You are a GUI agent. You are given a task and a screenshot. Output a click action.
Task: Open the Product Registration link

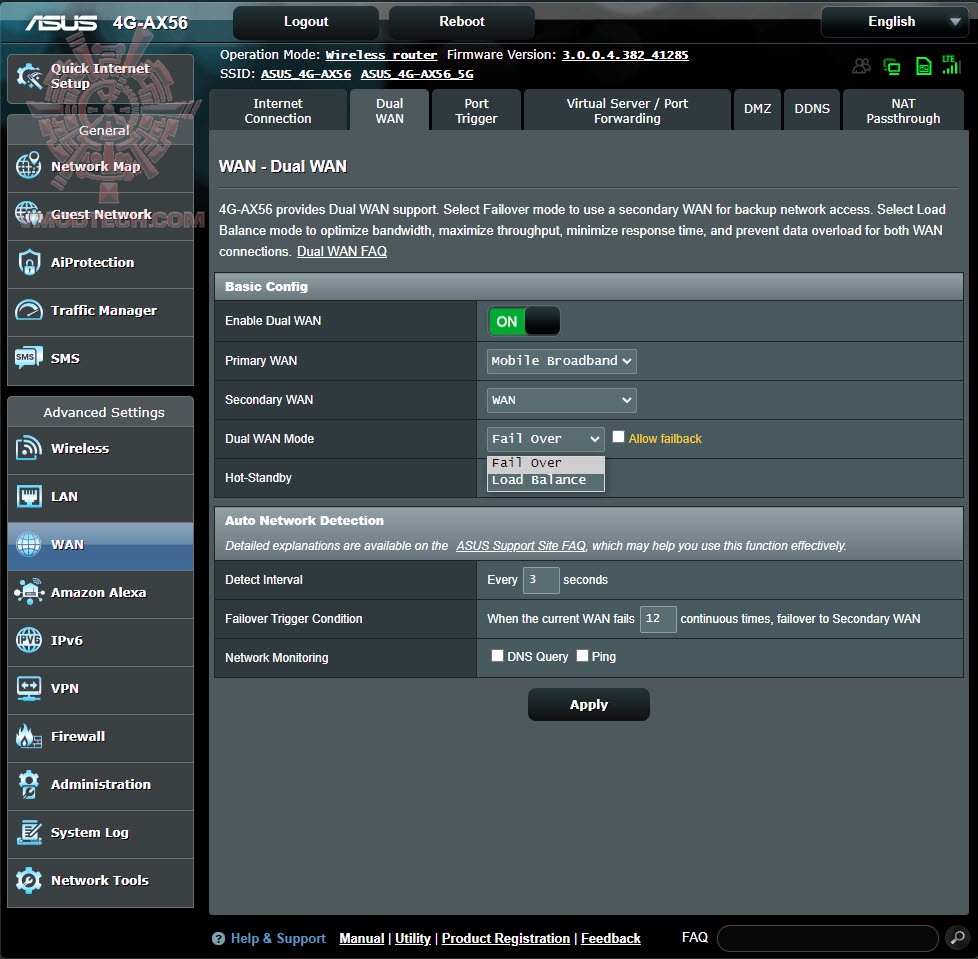click(506, 938)
